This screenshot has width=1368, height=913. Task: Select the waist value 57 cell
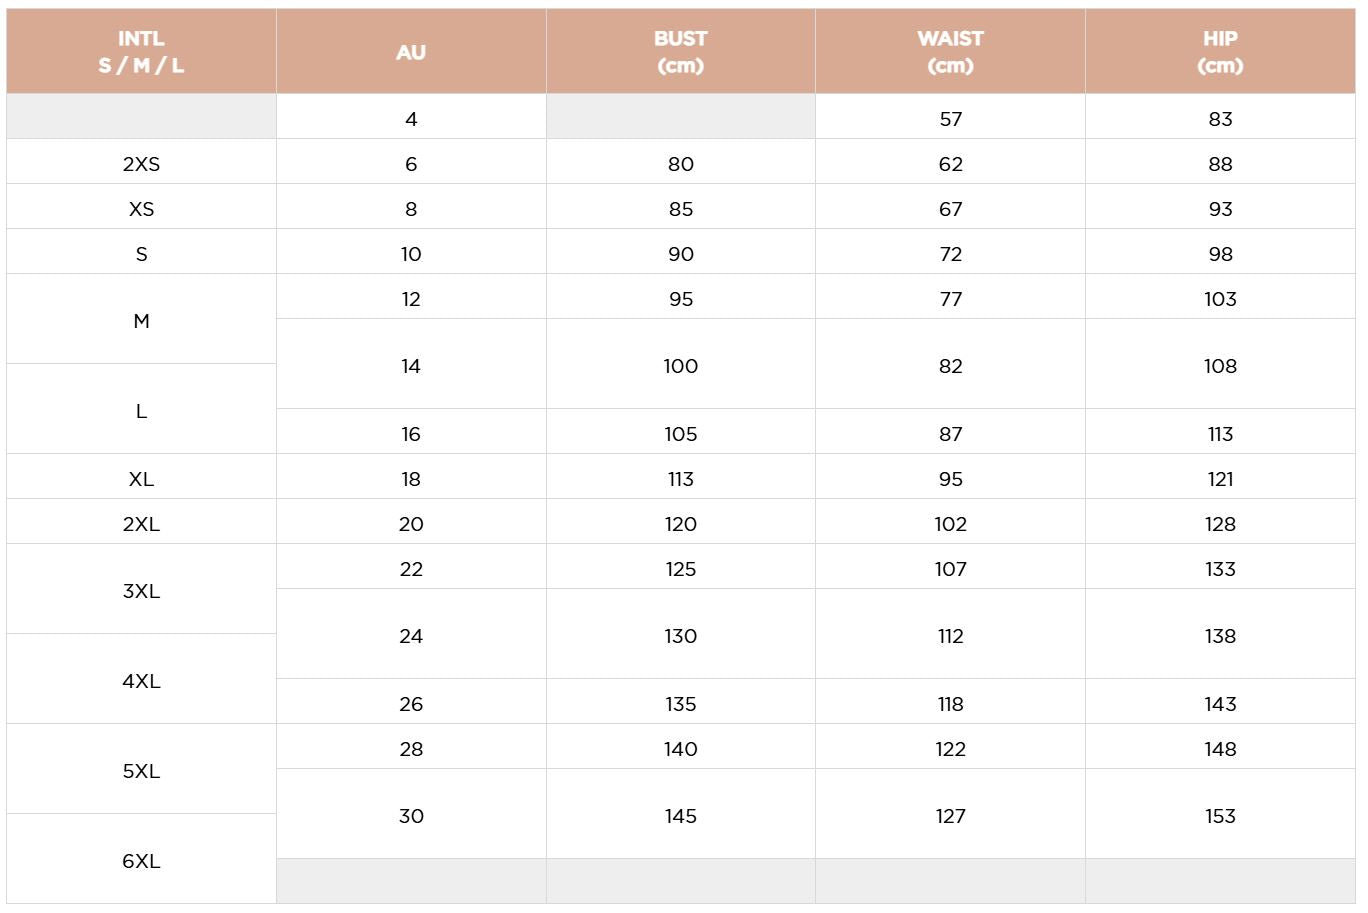tap(950, 119)
